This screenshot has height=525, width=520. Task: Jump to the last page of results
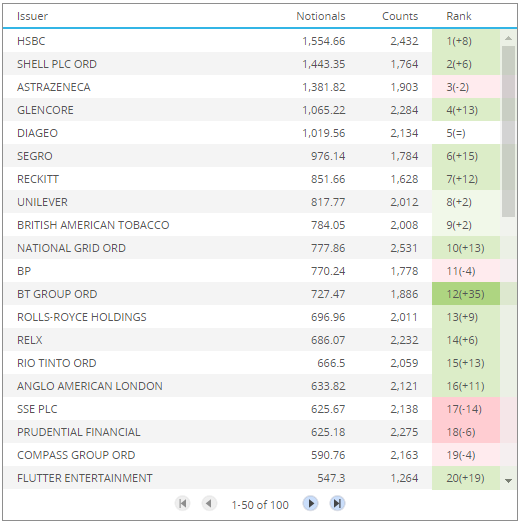[x=337, y=504]
